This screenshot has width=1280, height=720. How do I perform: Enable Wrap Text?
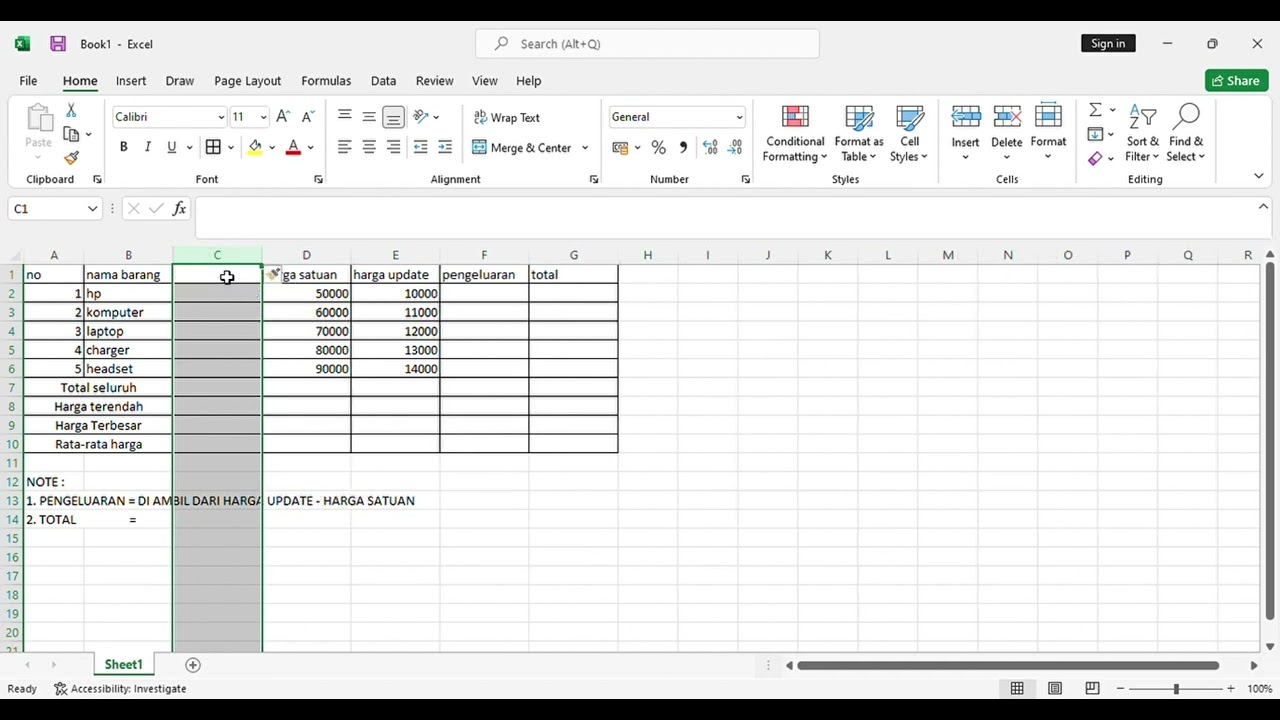[507, 117]
